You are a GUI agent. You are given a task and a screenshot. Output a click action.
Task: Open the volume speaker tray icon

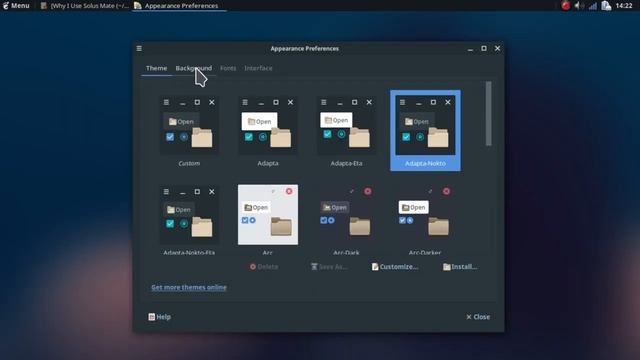pos(578,5)
